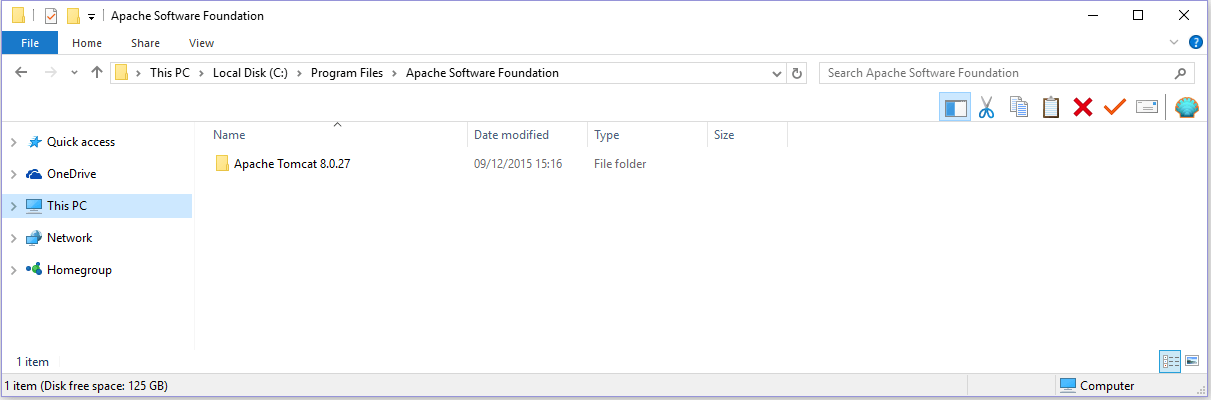
Task: Click the Search Apache Software Foundation box
Action: coord(995,73)
